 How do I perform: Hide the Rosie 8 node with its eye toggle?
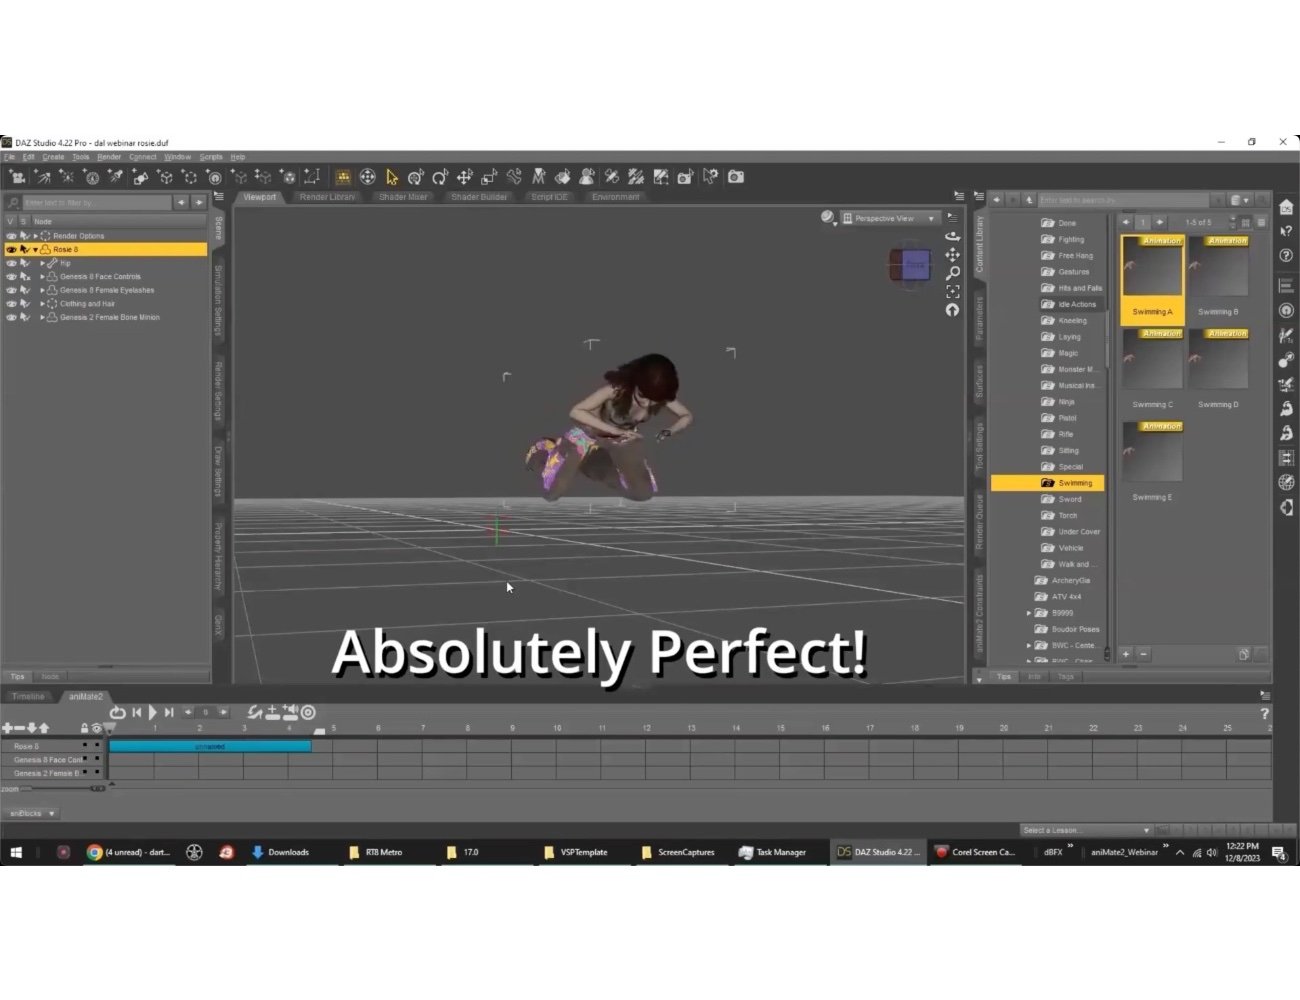click(x=10, y=248)
